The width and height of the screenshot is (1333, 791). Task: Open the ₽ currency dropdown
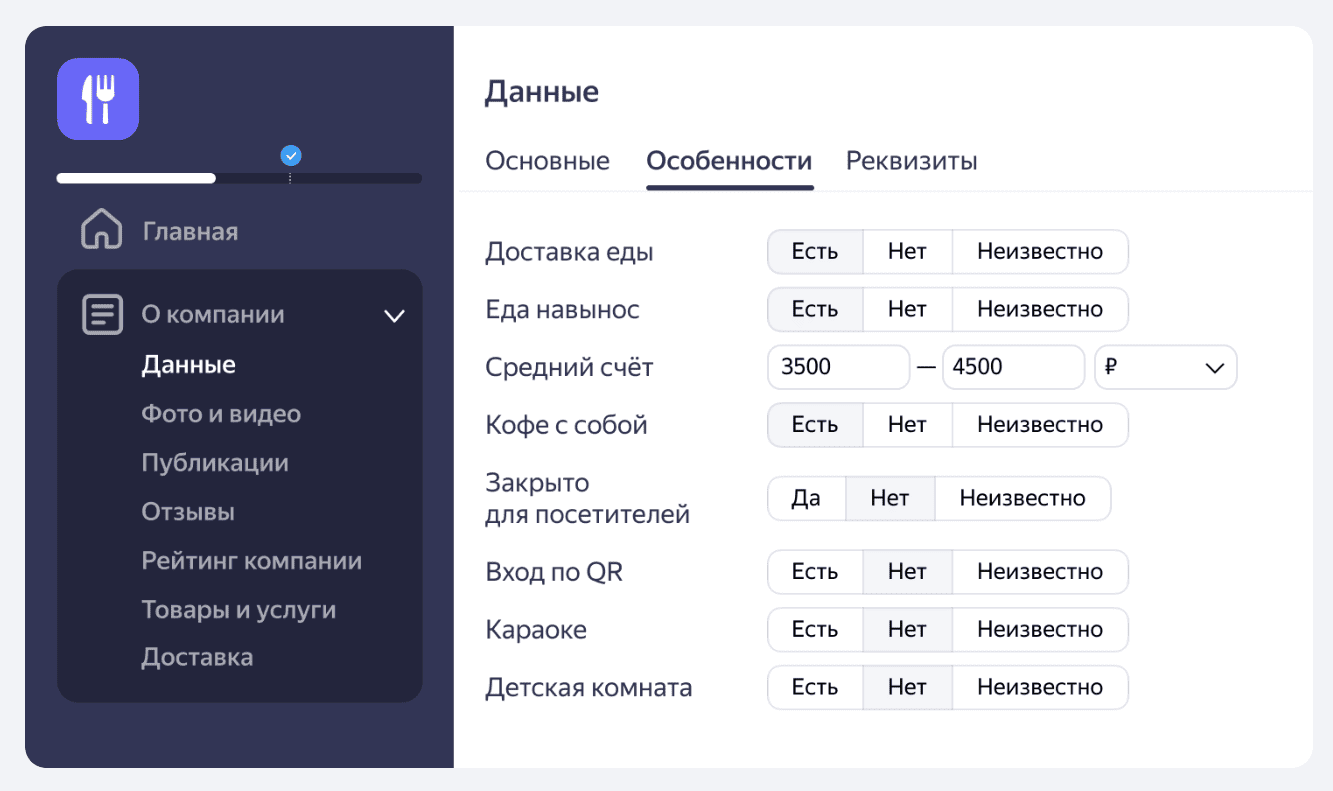pos(1166,367)
